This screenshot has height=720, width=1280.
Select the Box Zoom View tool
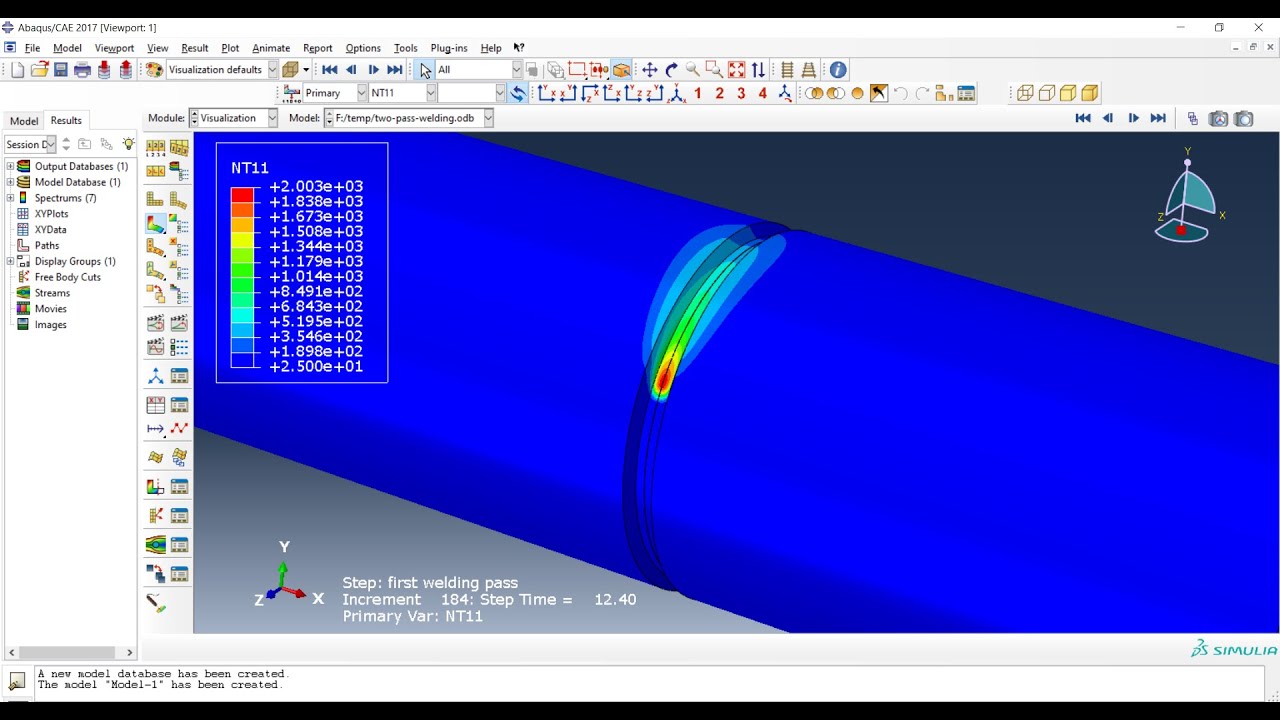(714, 70)
